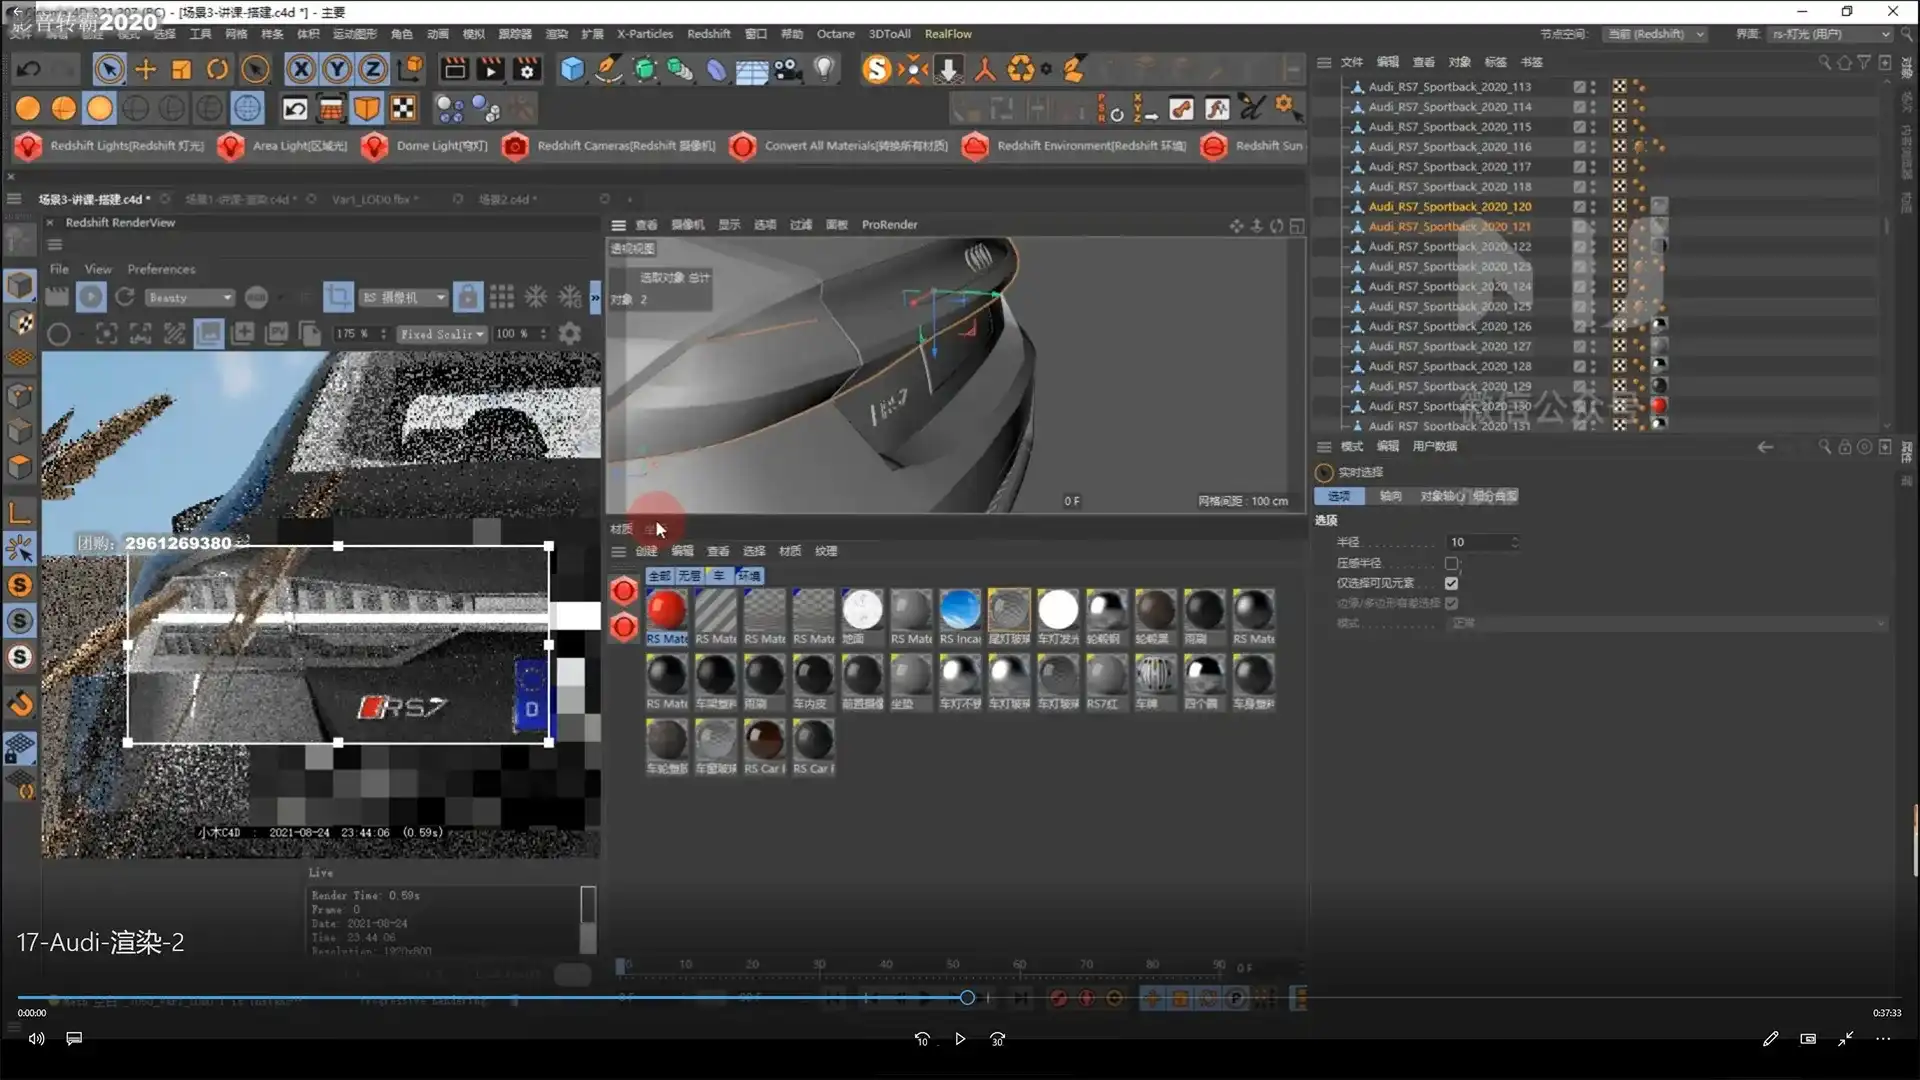
Task: Open the Octane menu
Action: 835,34
